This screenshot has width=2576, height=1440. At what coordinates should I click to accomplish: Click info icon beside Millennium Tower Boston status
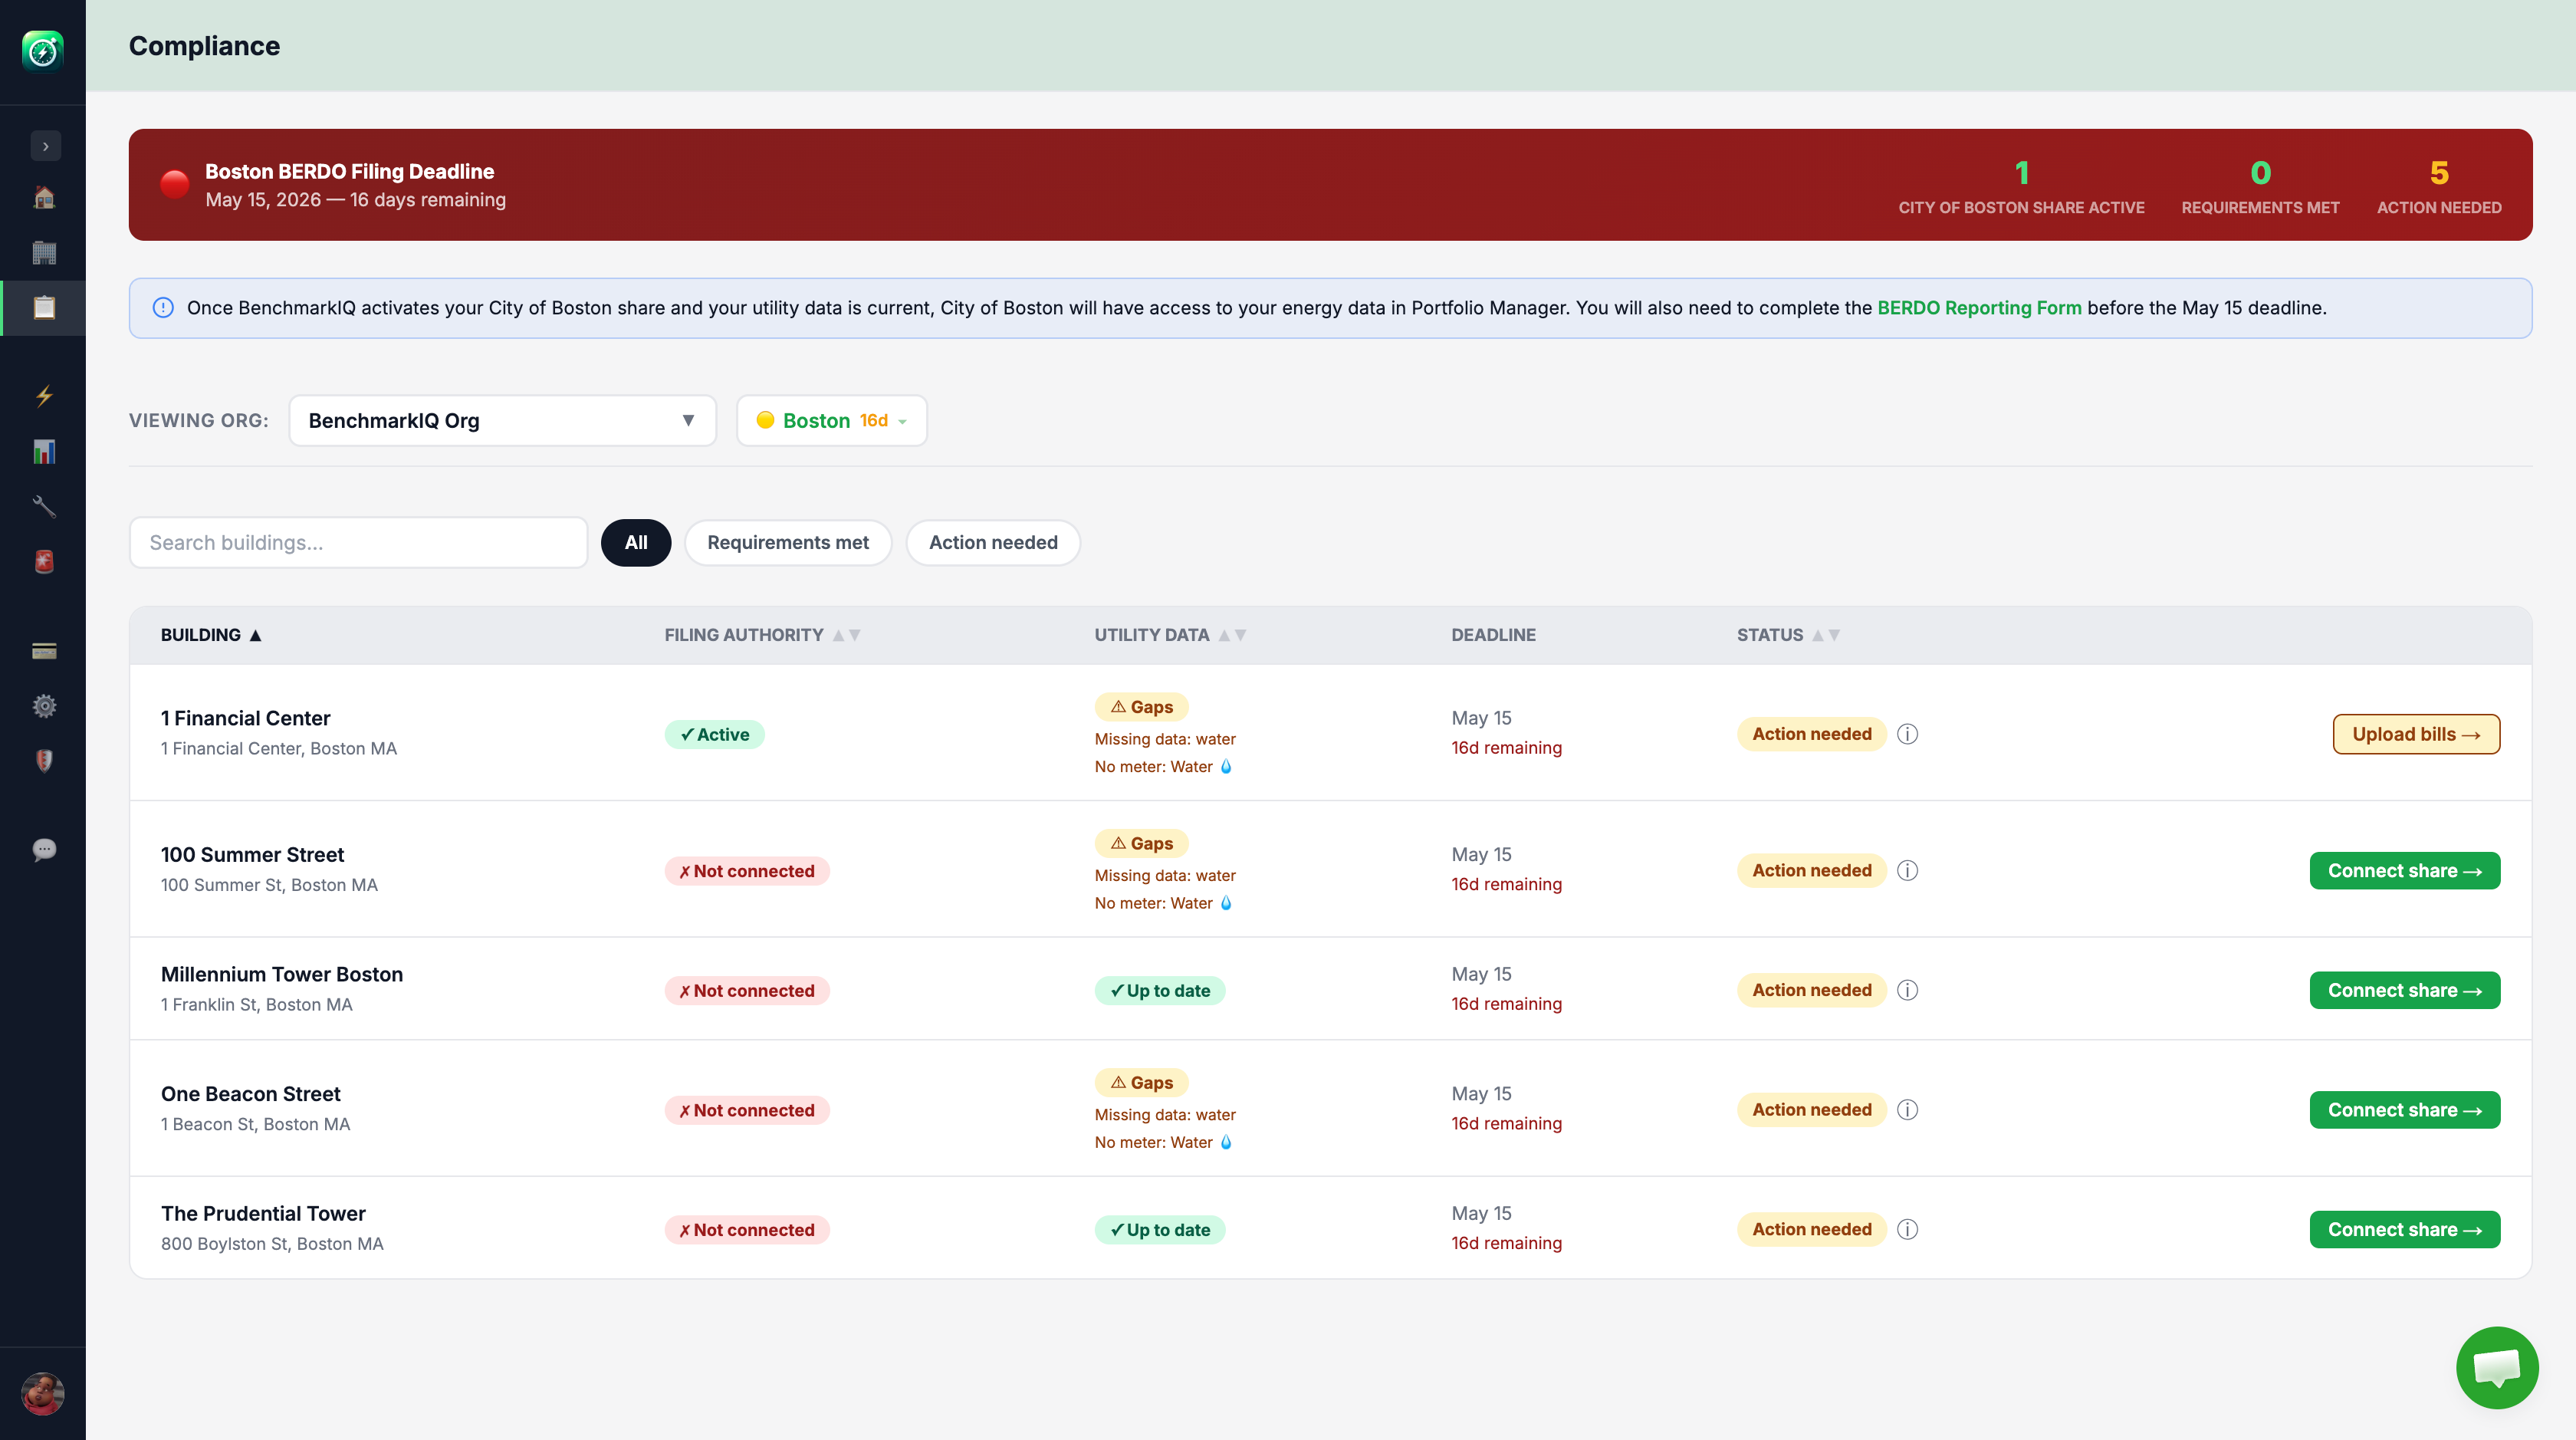click(x=1907, y=990)
